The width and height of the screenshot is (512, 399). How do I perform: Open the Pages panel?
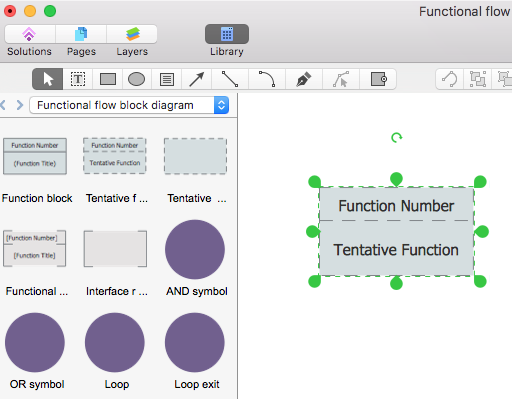point(81,34)
